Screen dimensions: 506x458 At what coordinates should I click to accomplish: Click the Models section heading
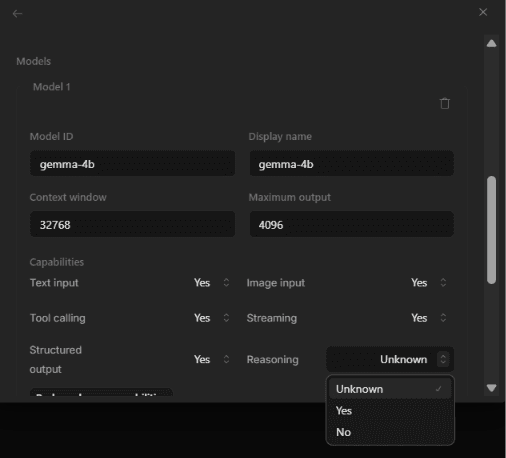34,61
